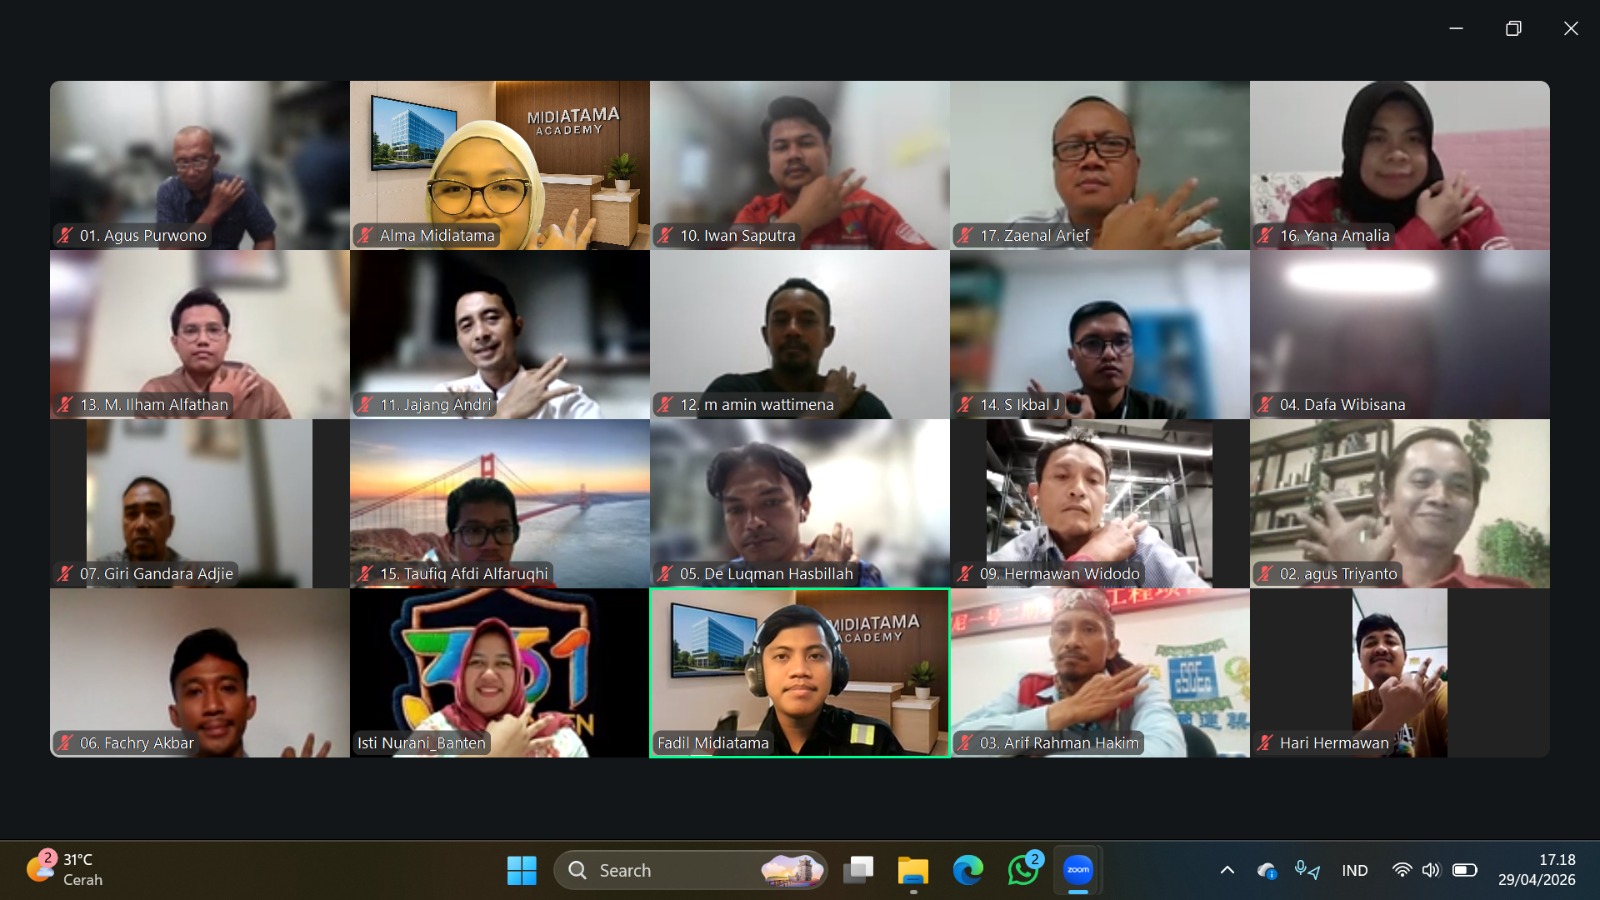1600x900 pixels.
Task: Open the clock and date flyout
Action: pyautogui.click(x=1536, y=870)
